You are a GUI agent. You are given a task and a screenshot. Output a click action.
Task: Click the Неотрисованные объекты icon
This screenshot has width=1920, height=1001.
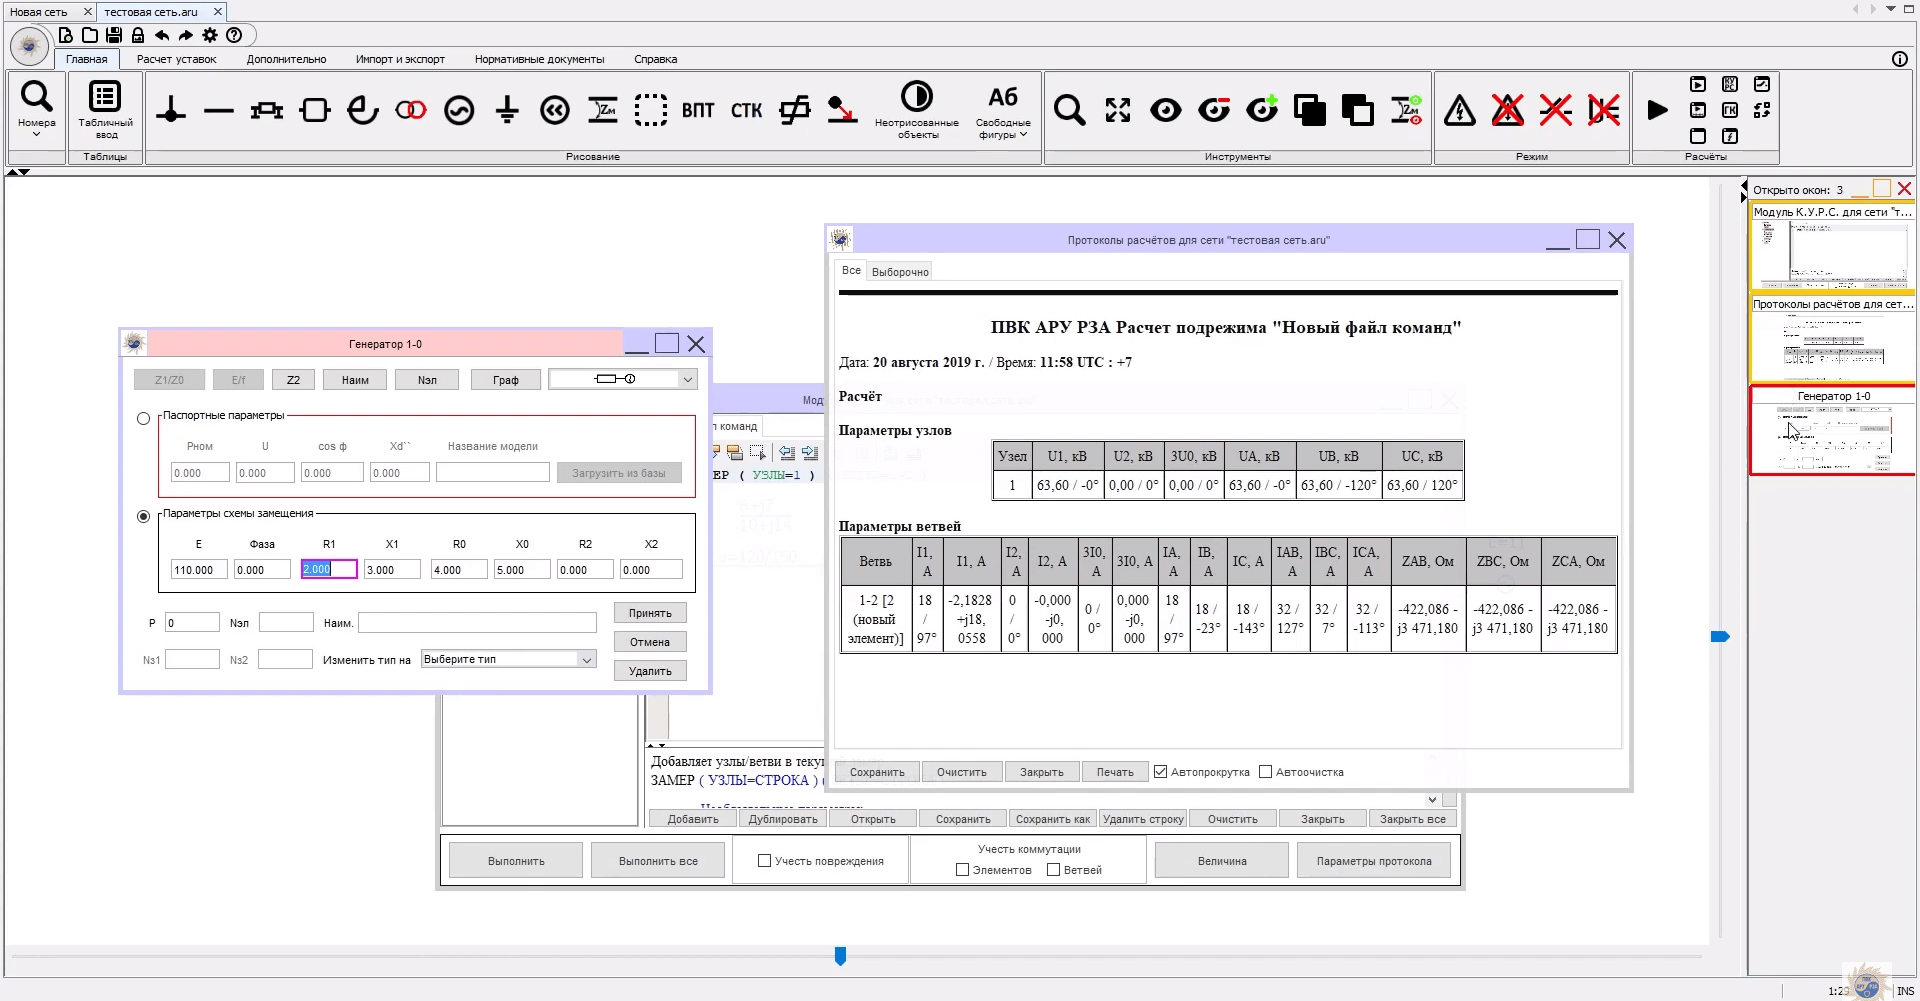916,98
